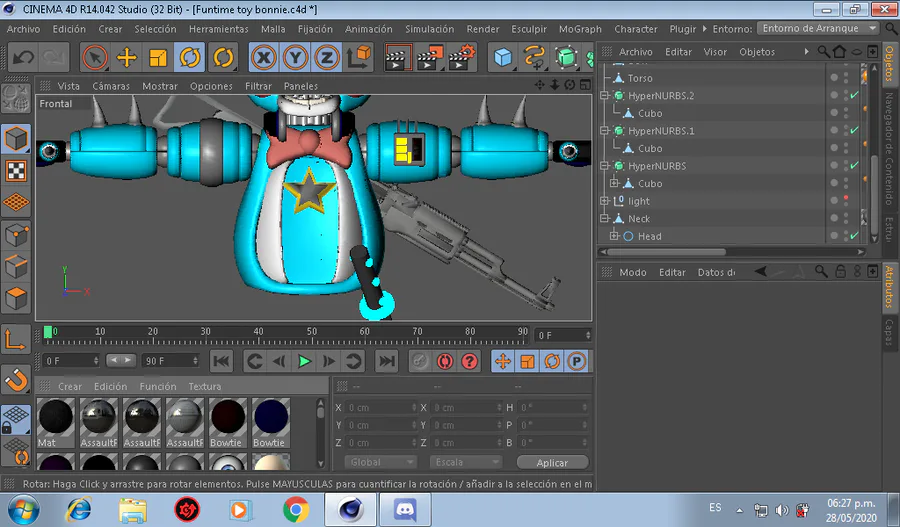Click the Play Forwards button
Image resolution: width=900 pixels, height=527 pixels.
coord(304,361)
